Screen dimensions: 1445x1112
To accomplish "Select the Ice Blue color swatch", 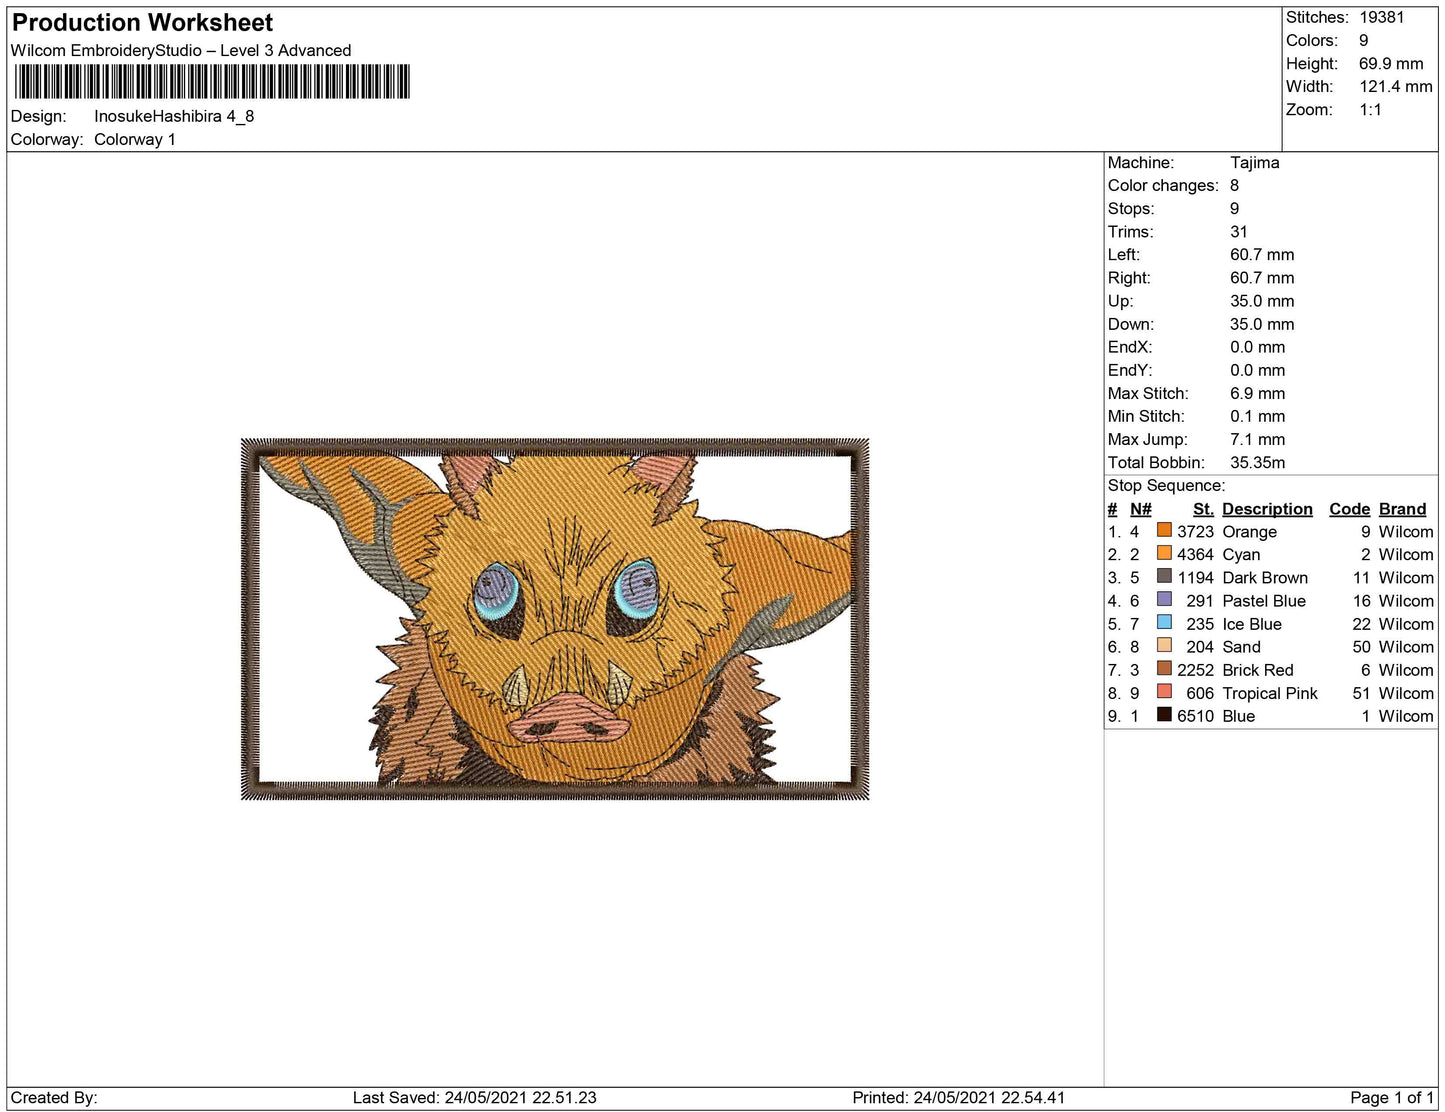I will (x=1164, y=622).
